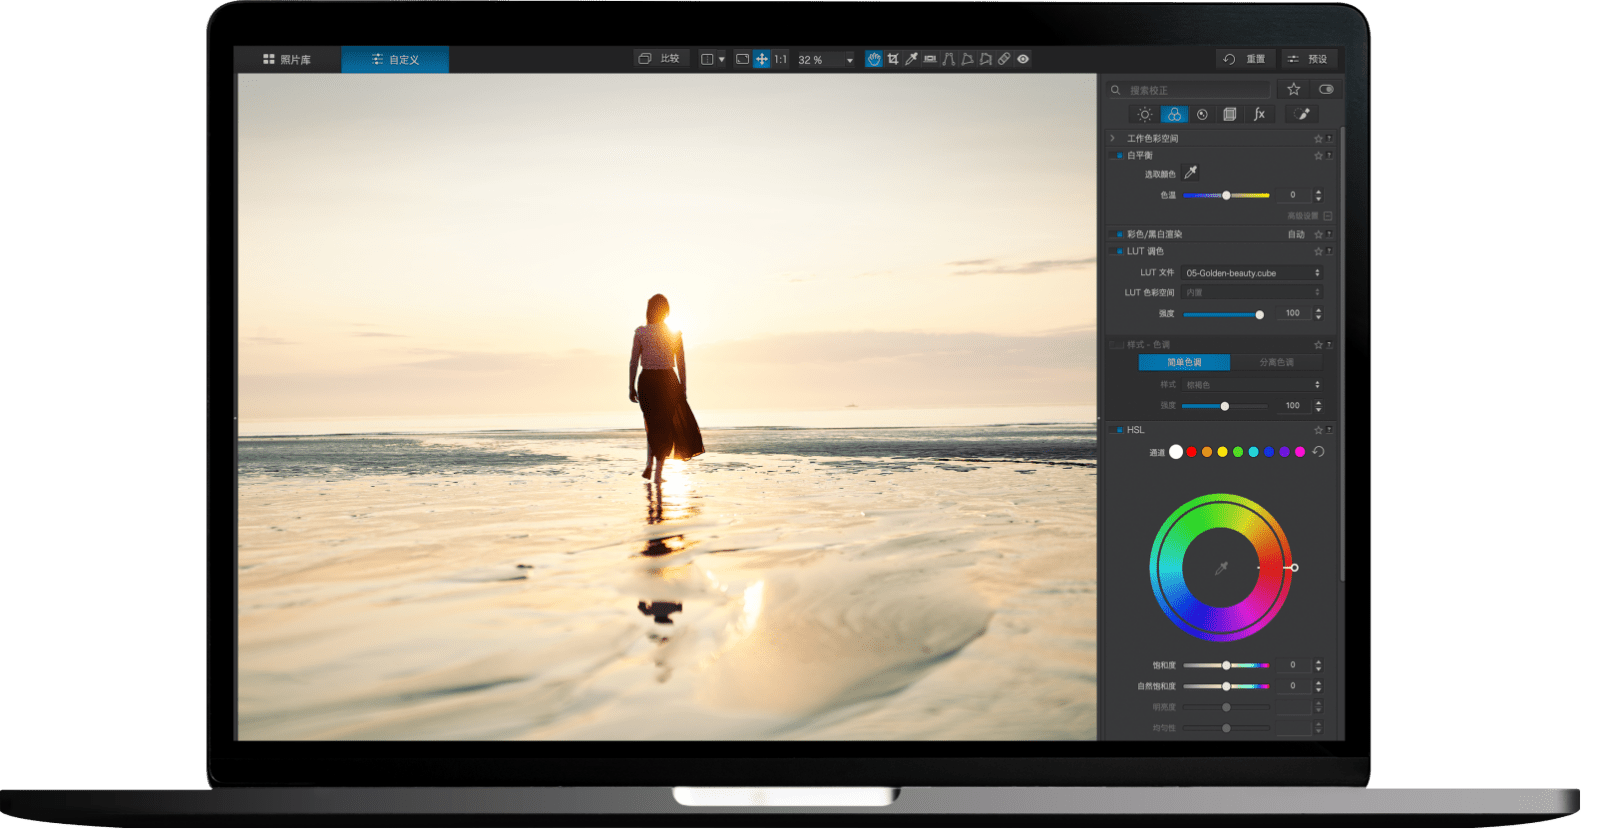This screenshot has height=838, width=1600.
Task: Toggle the HSL correction switch
Action: point(1117,430)
